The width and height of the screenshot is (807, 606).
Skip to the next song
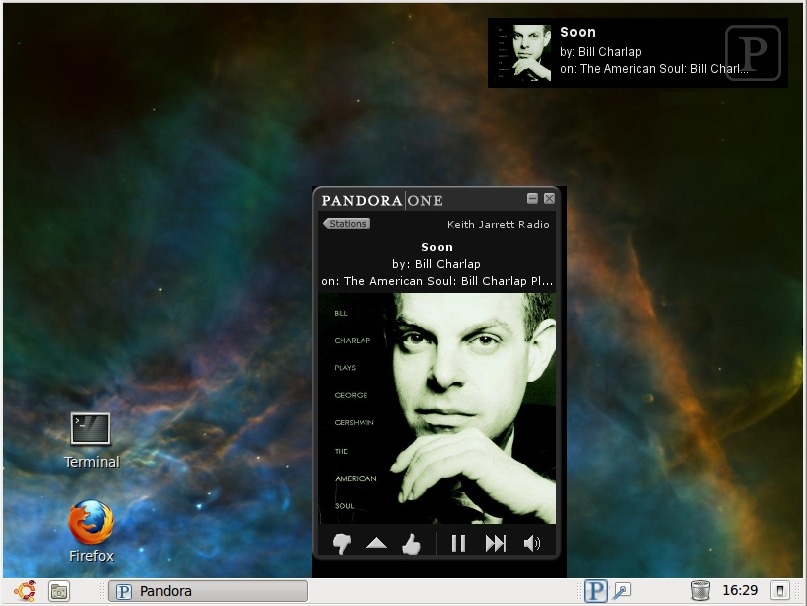[x=496, y=543]
